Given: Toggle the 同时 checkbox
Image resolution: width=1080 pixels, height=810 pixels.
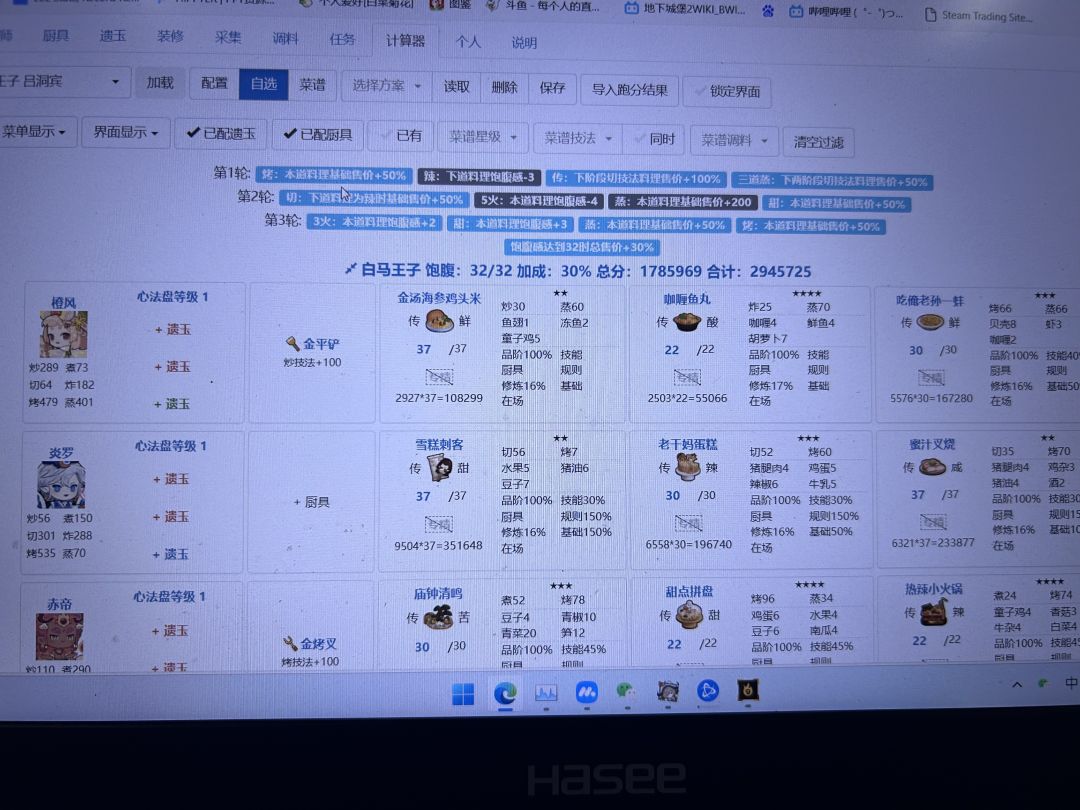Looking at the screenshot, I should [x=653, y=139].
